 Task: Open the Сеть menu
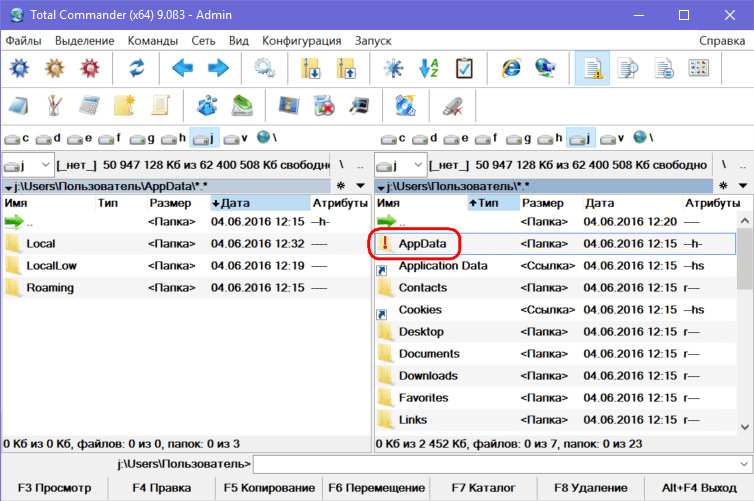[x=203, y=41]
